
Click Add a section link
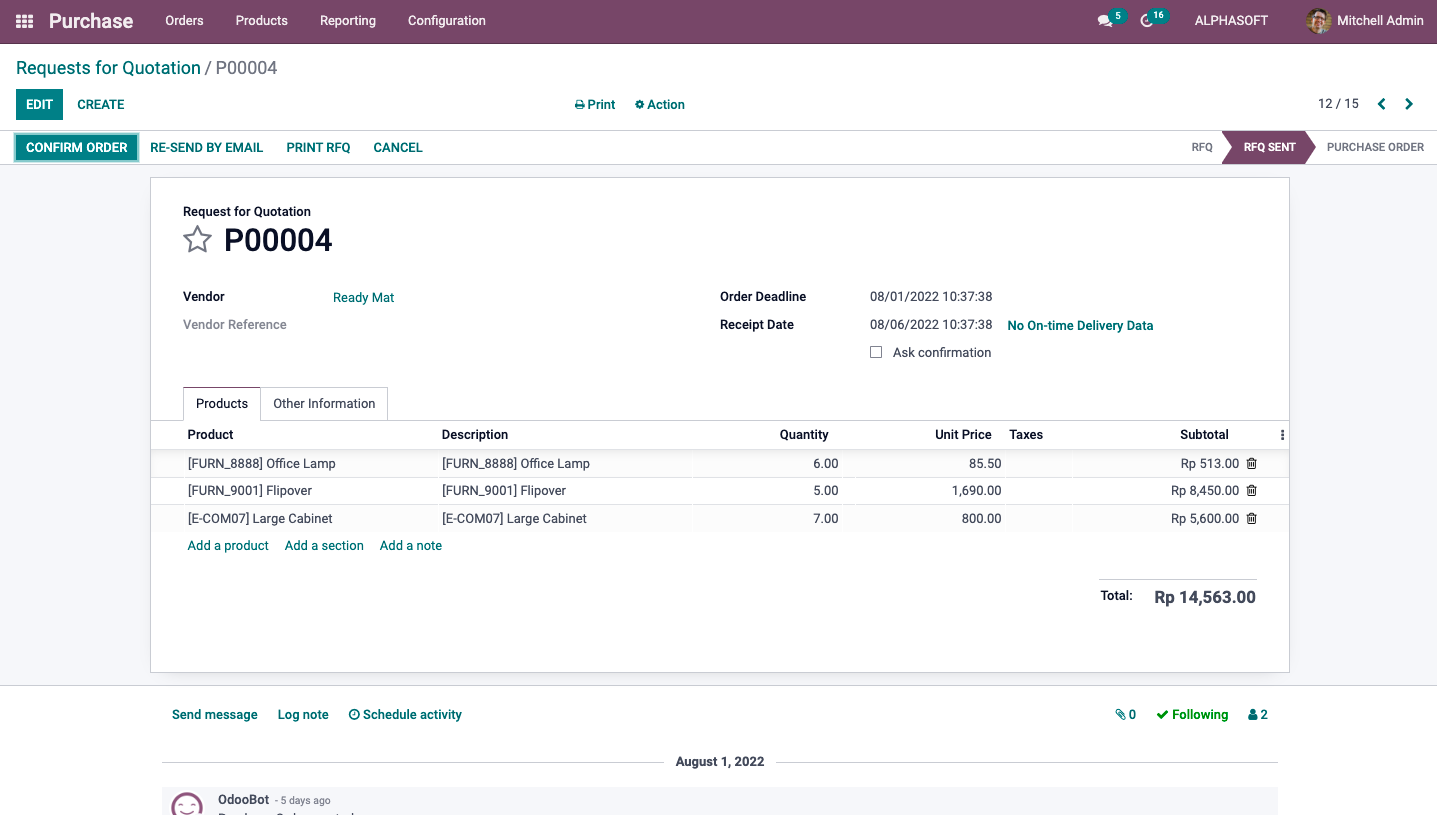click(x=324, y=546)
